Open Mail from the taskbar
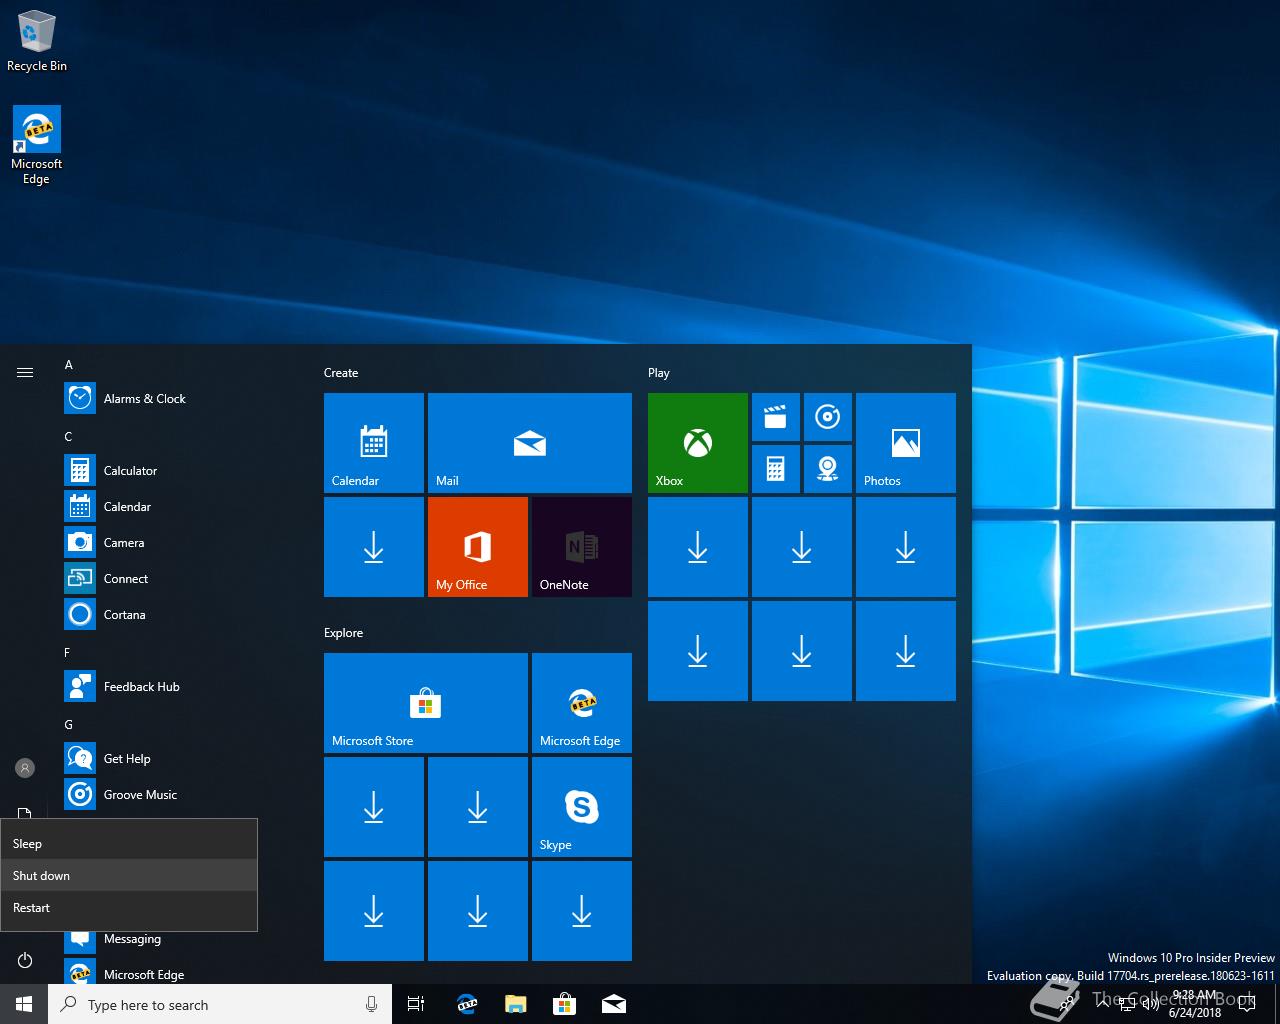This screenshot has height=1024, width=1280. [614, 1004]
